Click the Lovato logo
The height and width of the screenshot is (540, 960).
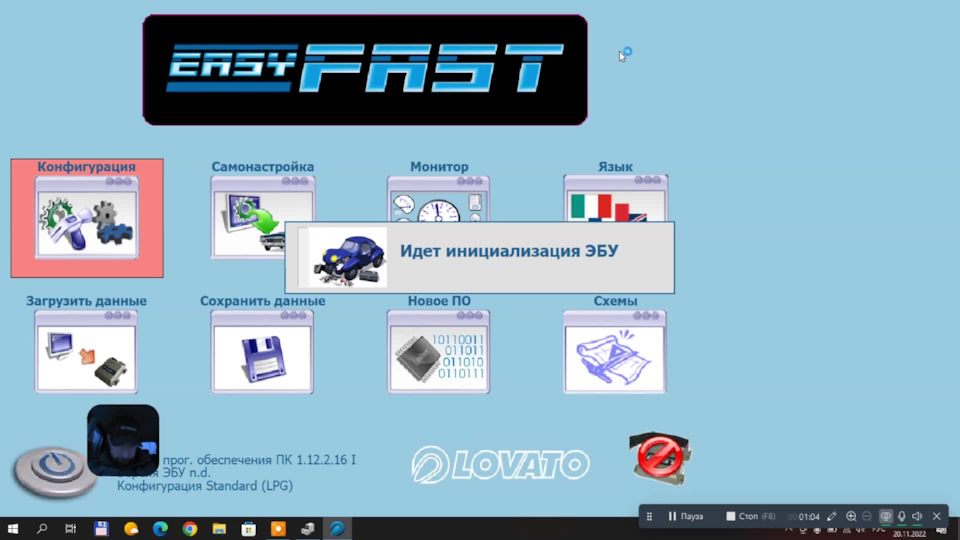click(x=500, y=464)
